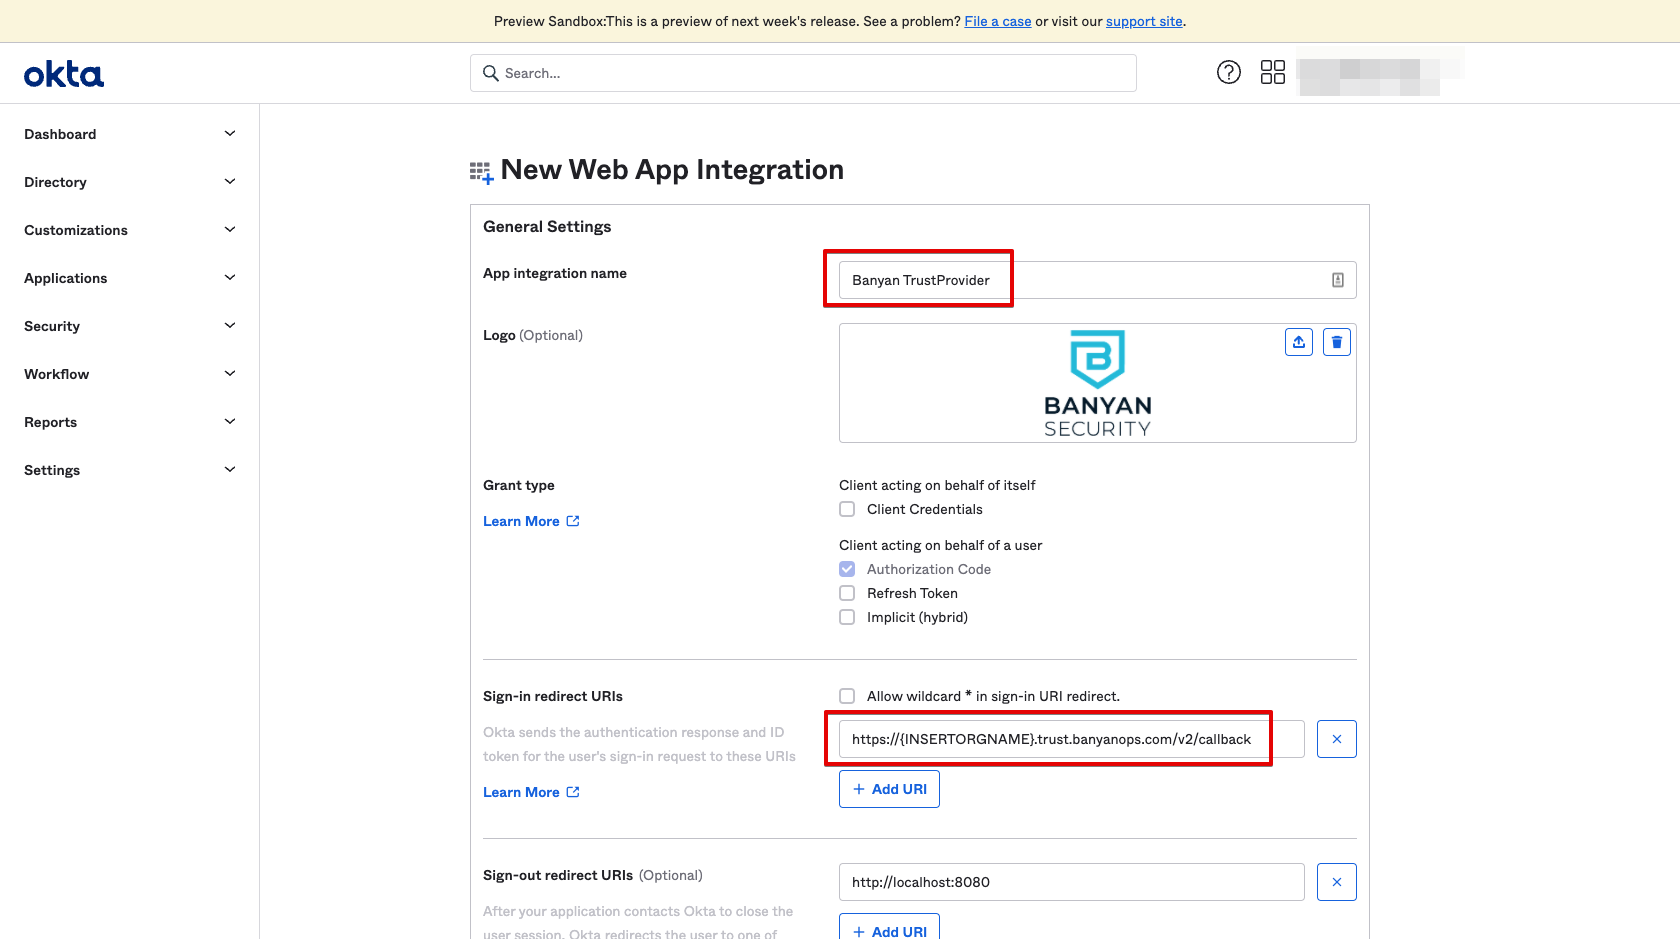Remove the localhost sign-out redirect URI
Image resolution: width=1680 pixels, height=939 pixels.
coord(1336,882)
